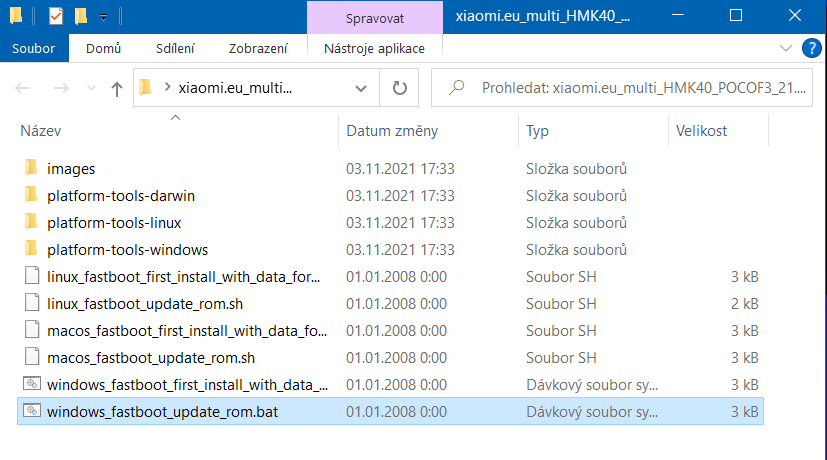
Task: Click the xiaomi.eu_multi... breadcrumb path
Action: 235,88
